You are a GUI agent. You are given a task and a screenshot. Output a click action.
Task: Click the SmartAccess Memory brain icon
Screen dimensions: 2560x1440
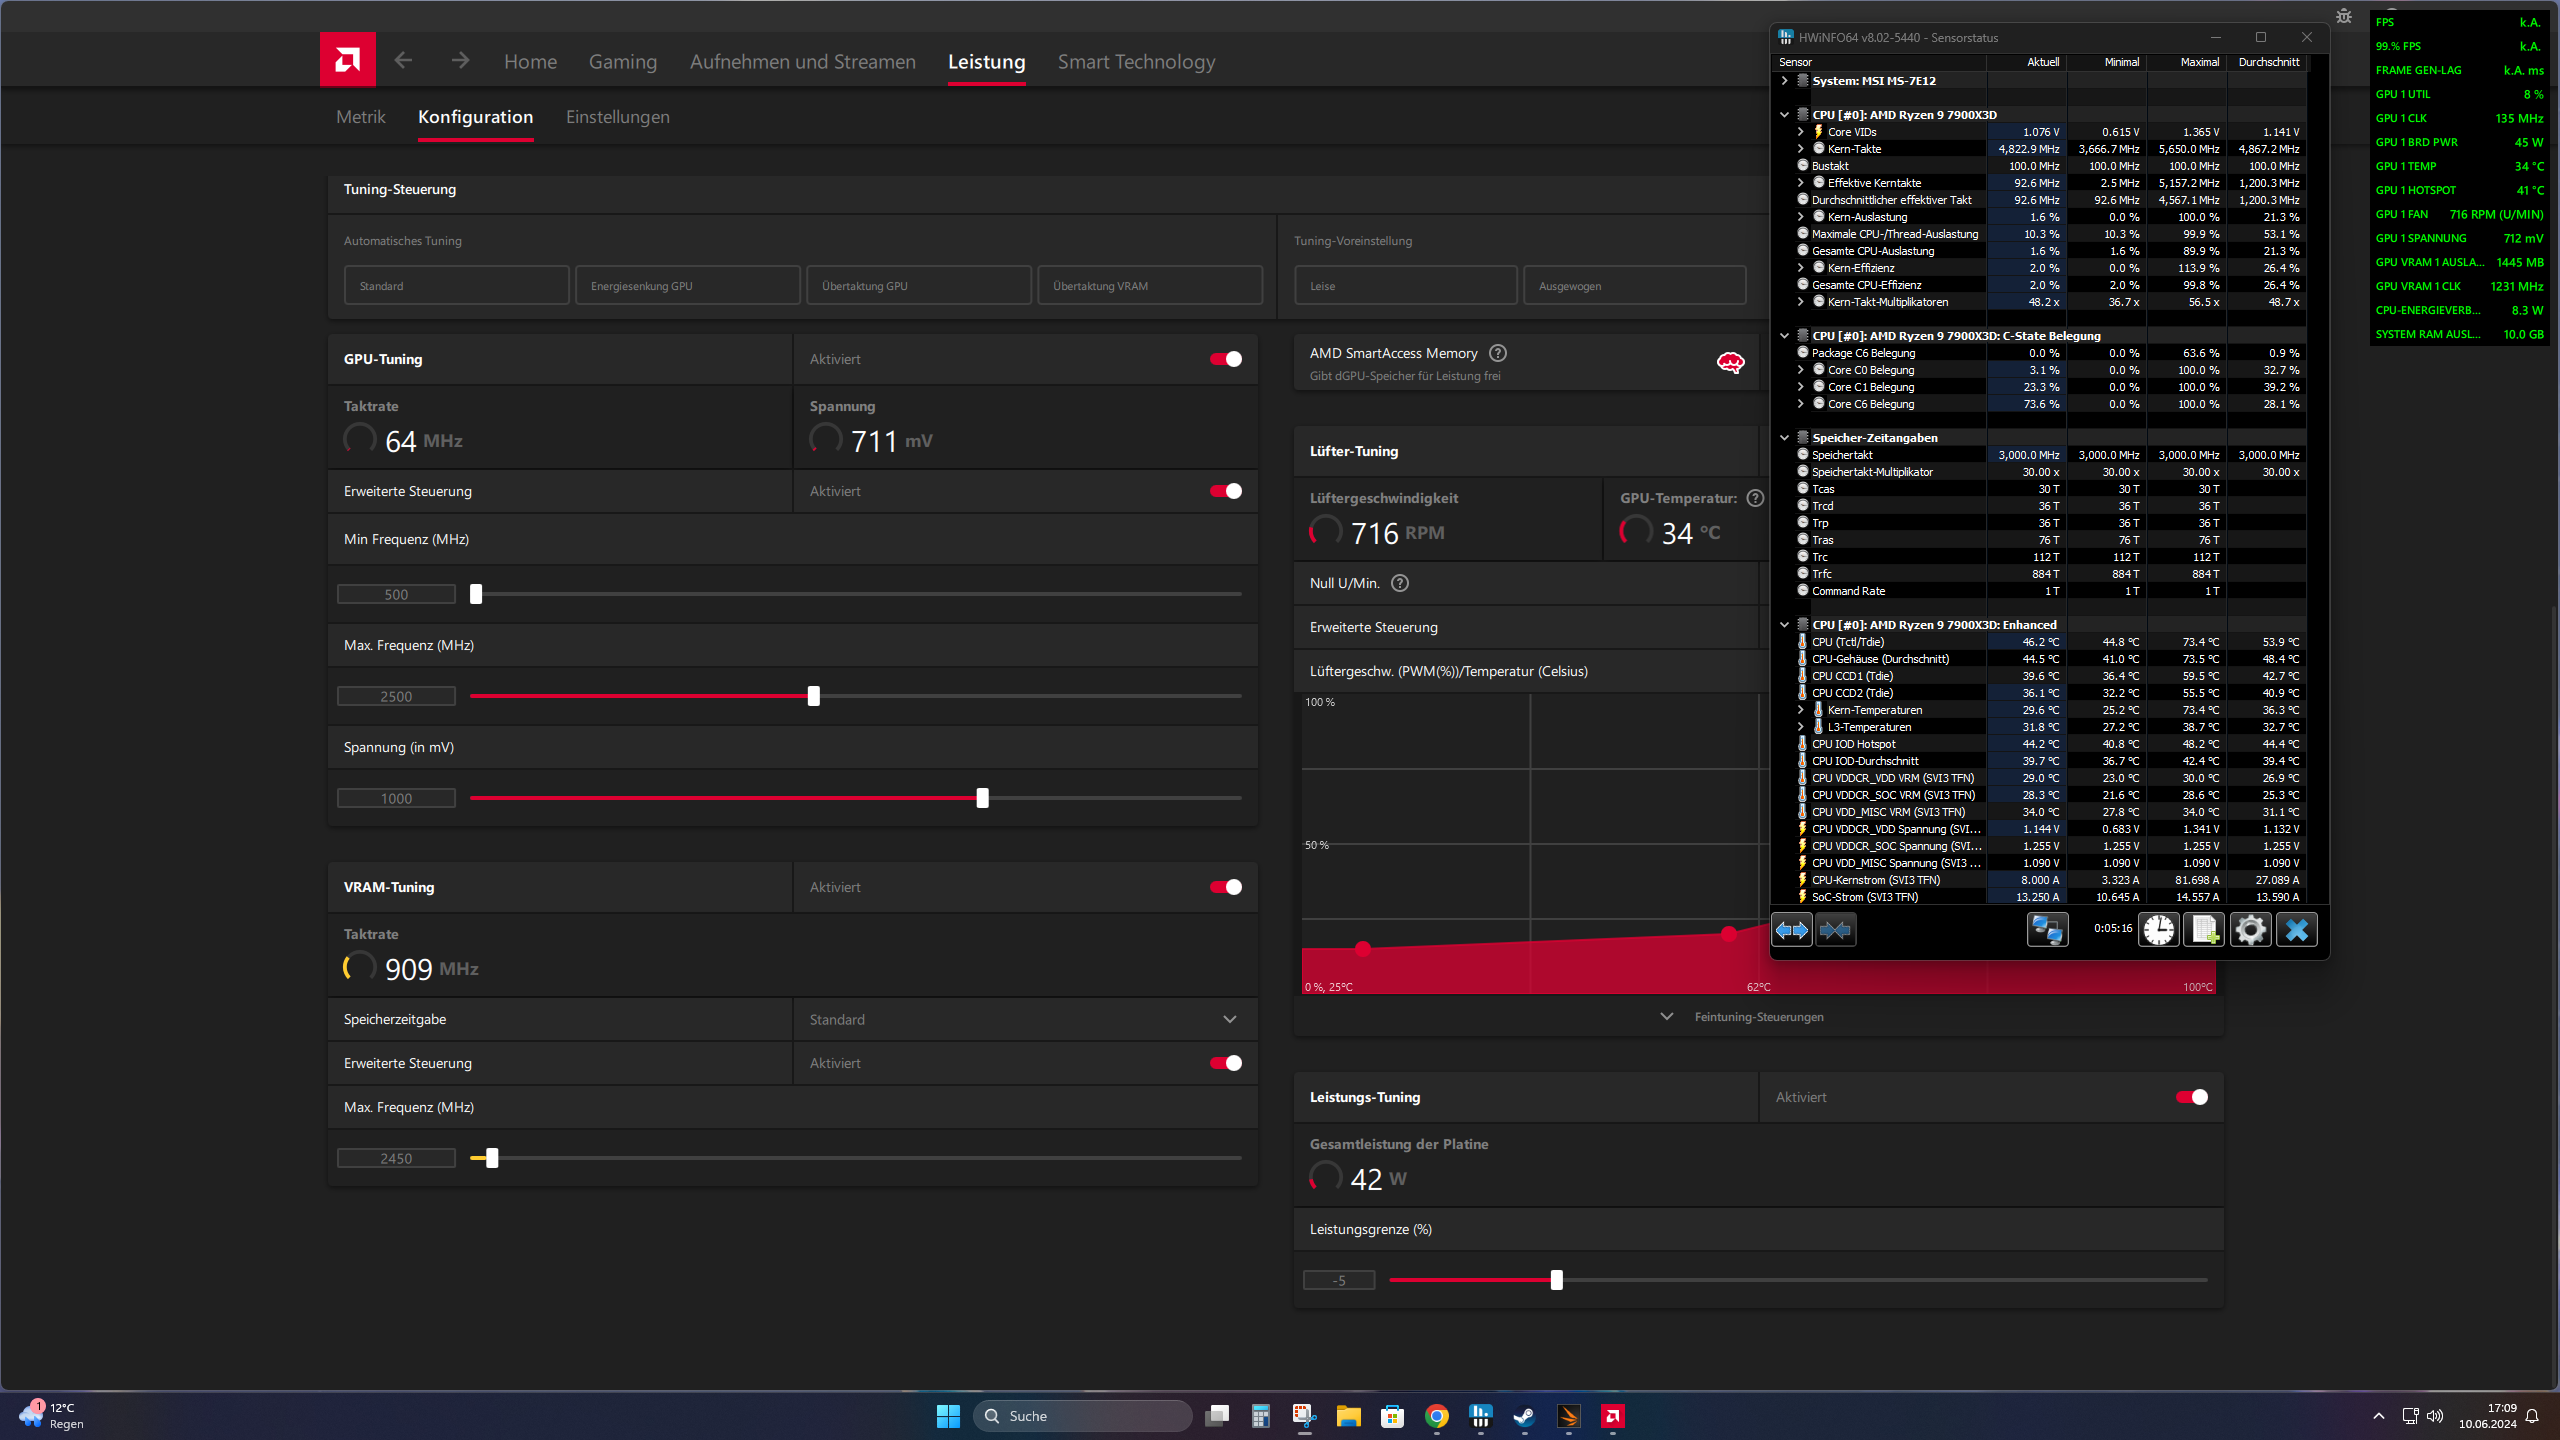1730,362
